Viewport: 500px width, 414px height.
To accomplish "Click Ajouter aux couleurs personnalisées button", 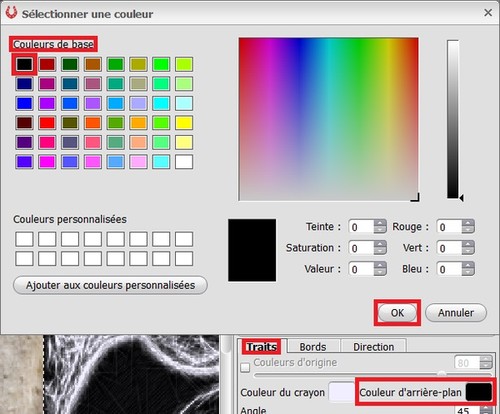I will point(110,285).
